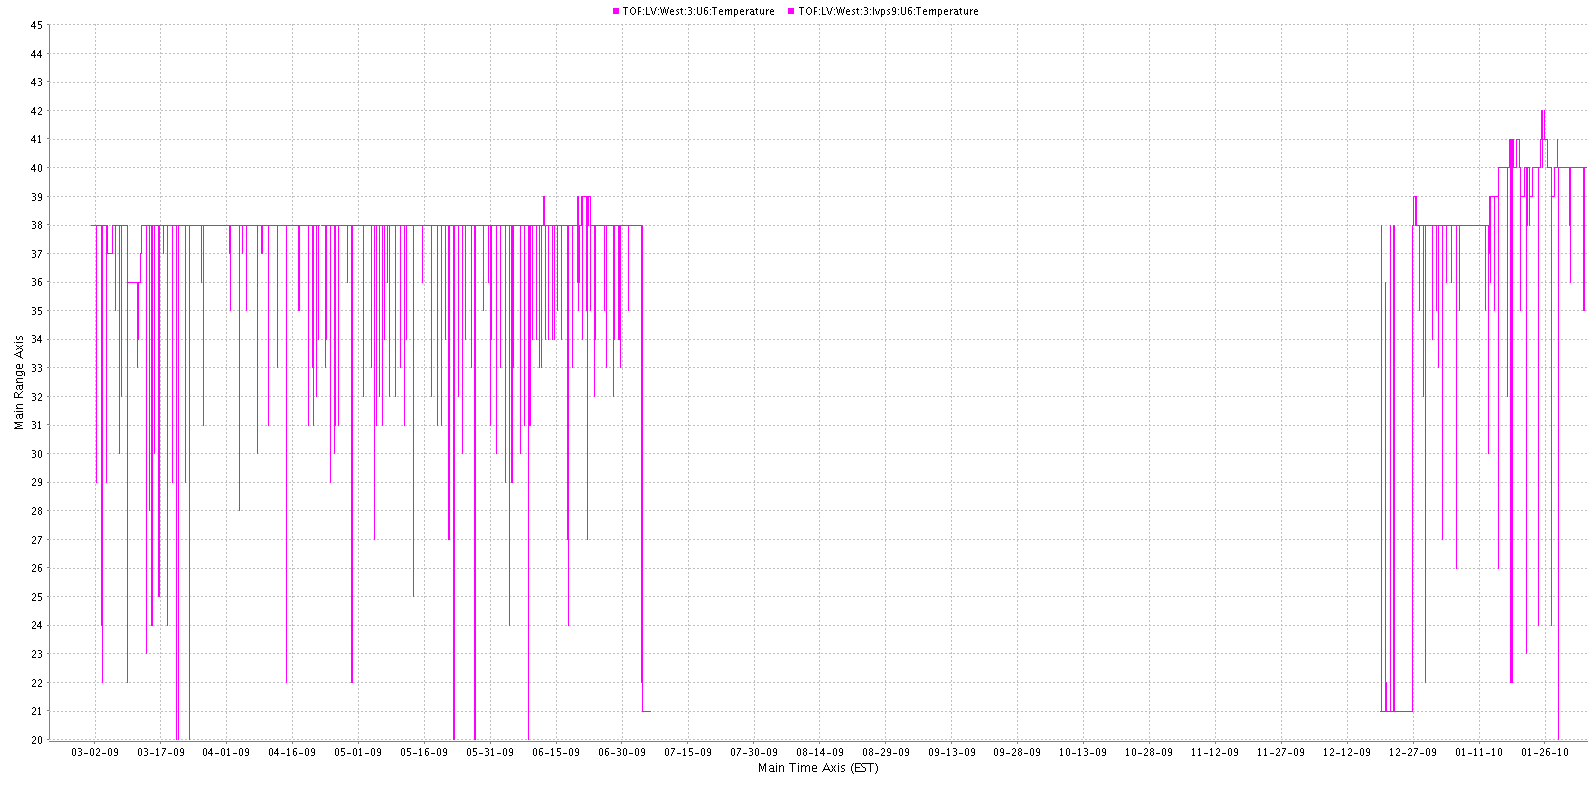Select time axis date 12-27-09
The width and height of the screenshot is (1595, 785).
point(1413,753)
